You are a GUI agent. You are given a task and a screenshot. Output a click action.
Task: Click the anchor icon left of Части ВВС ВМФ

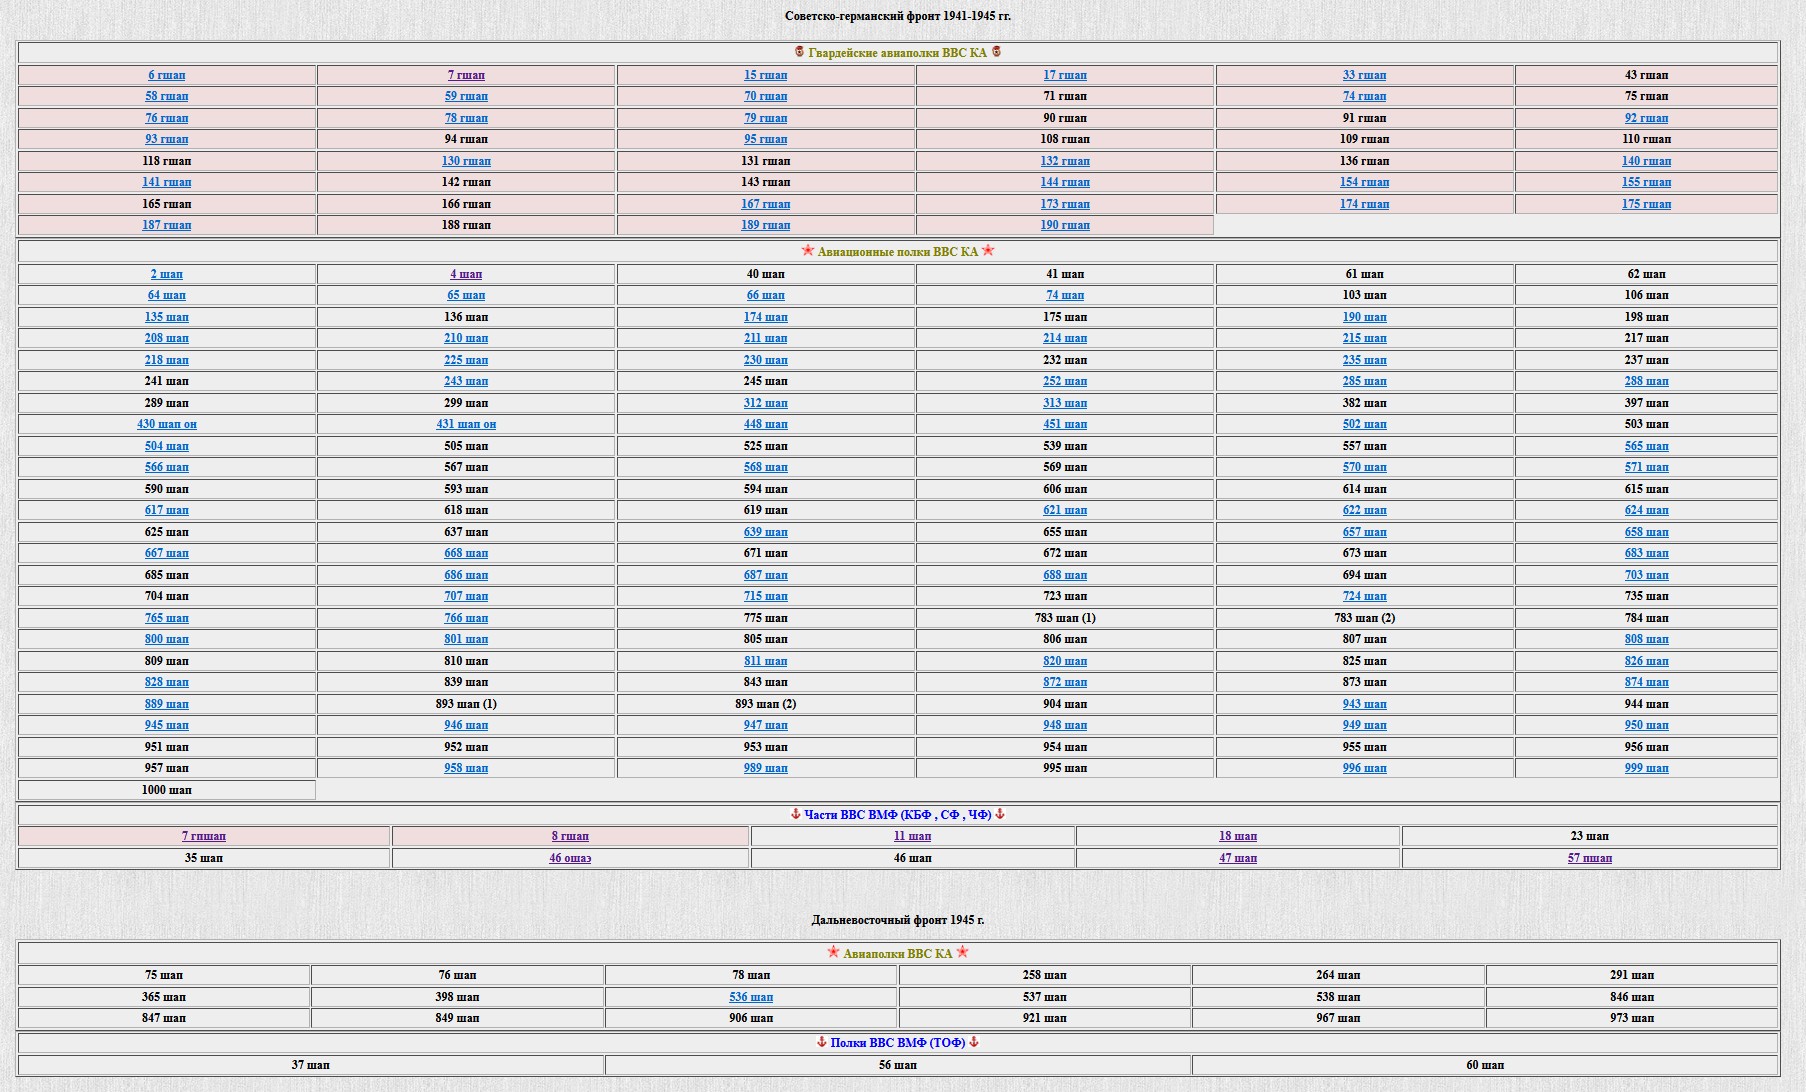[796, 814]
